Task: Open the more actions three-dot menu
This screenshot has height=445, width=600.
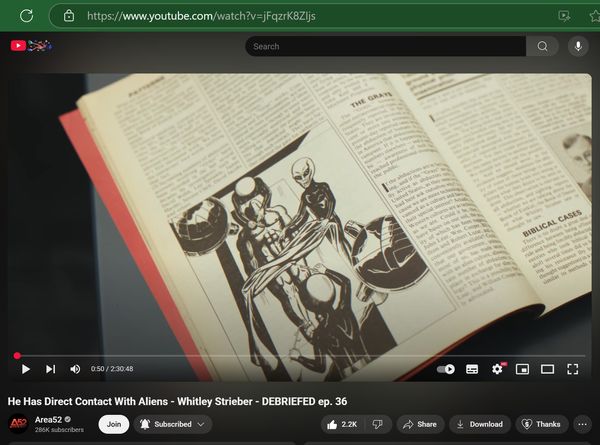Action: [582, 424]
